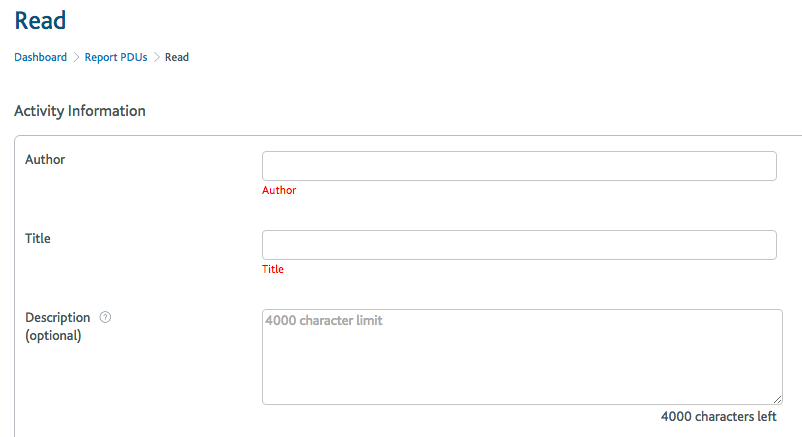Click the 4000 characters left counter
The width and height of the screenshot is (802, 437).
click(x=718, y=417)
